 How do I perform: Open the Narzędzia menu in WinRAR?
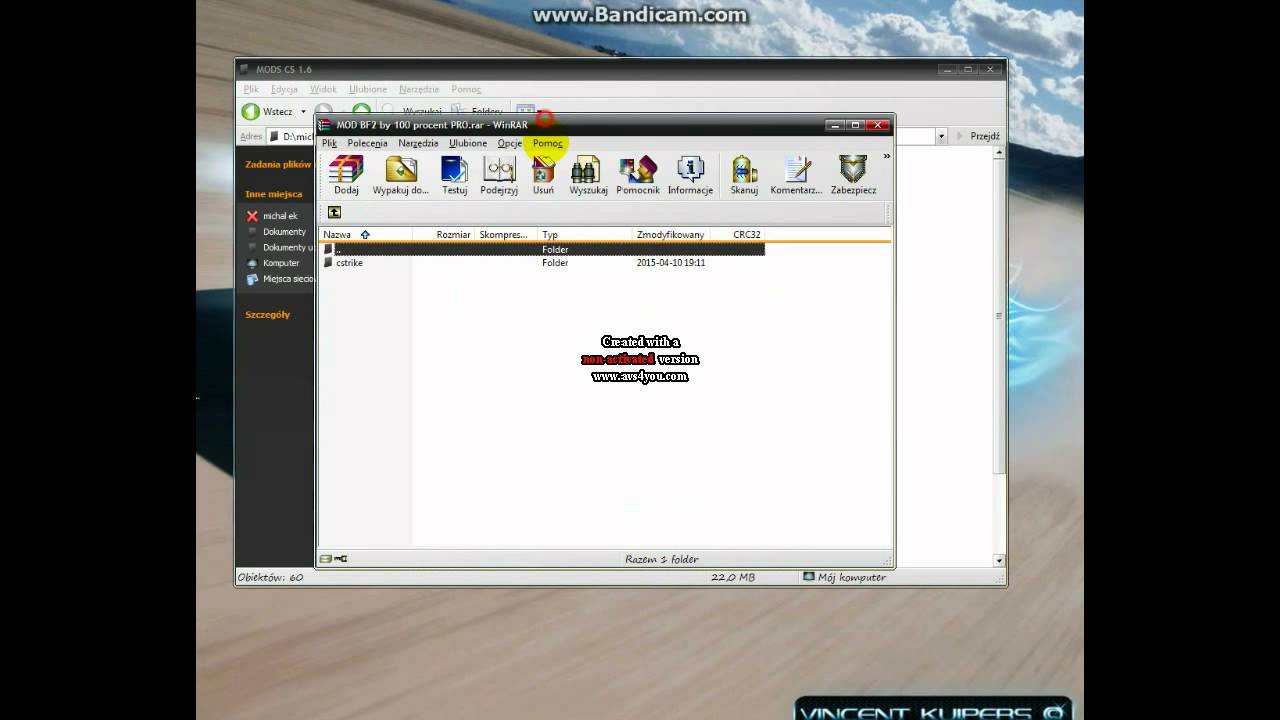coord(418,143)
